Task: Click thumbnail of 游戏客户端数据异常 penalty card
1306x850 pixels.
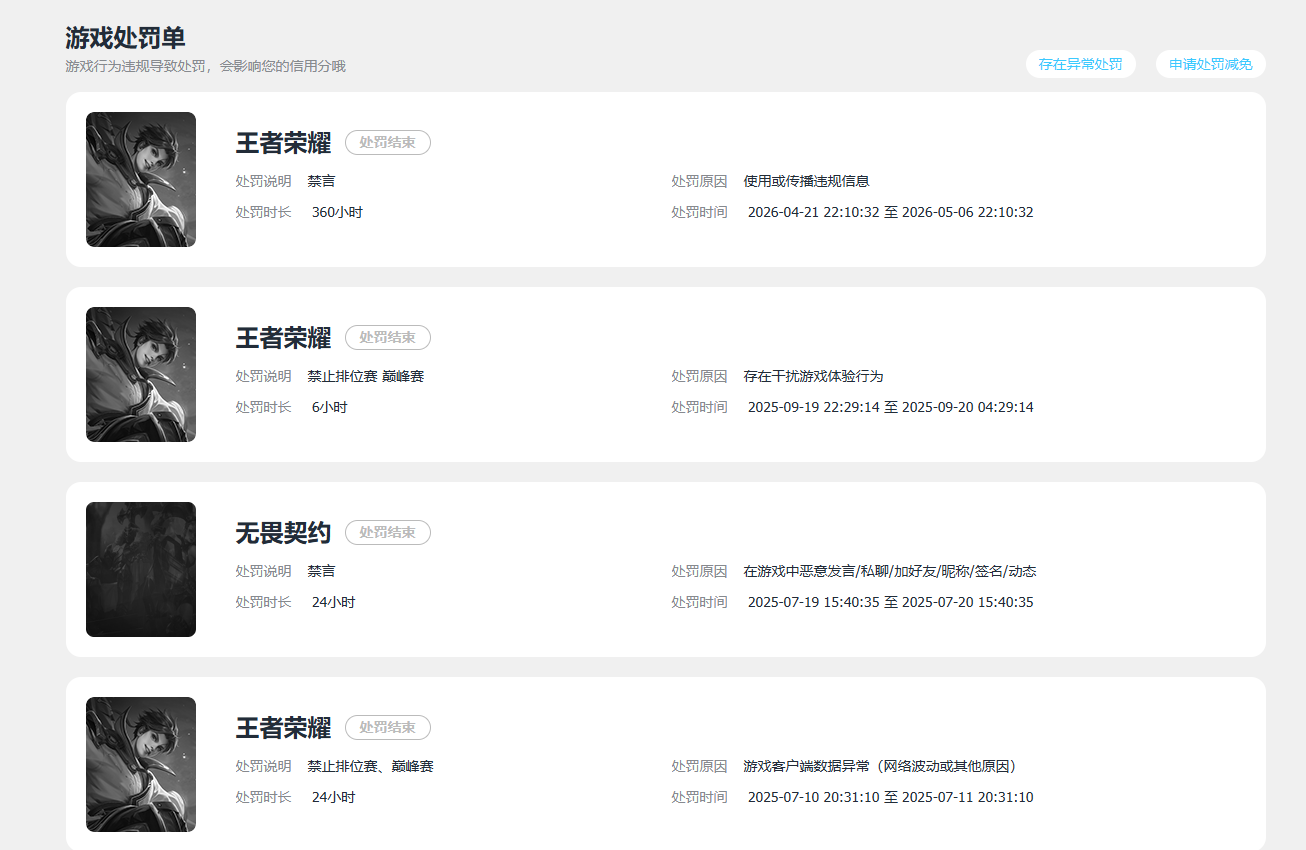Action: (x=141, y=764)
